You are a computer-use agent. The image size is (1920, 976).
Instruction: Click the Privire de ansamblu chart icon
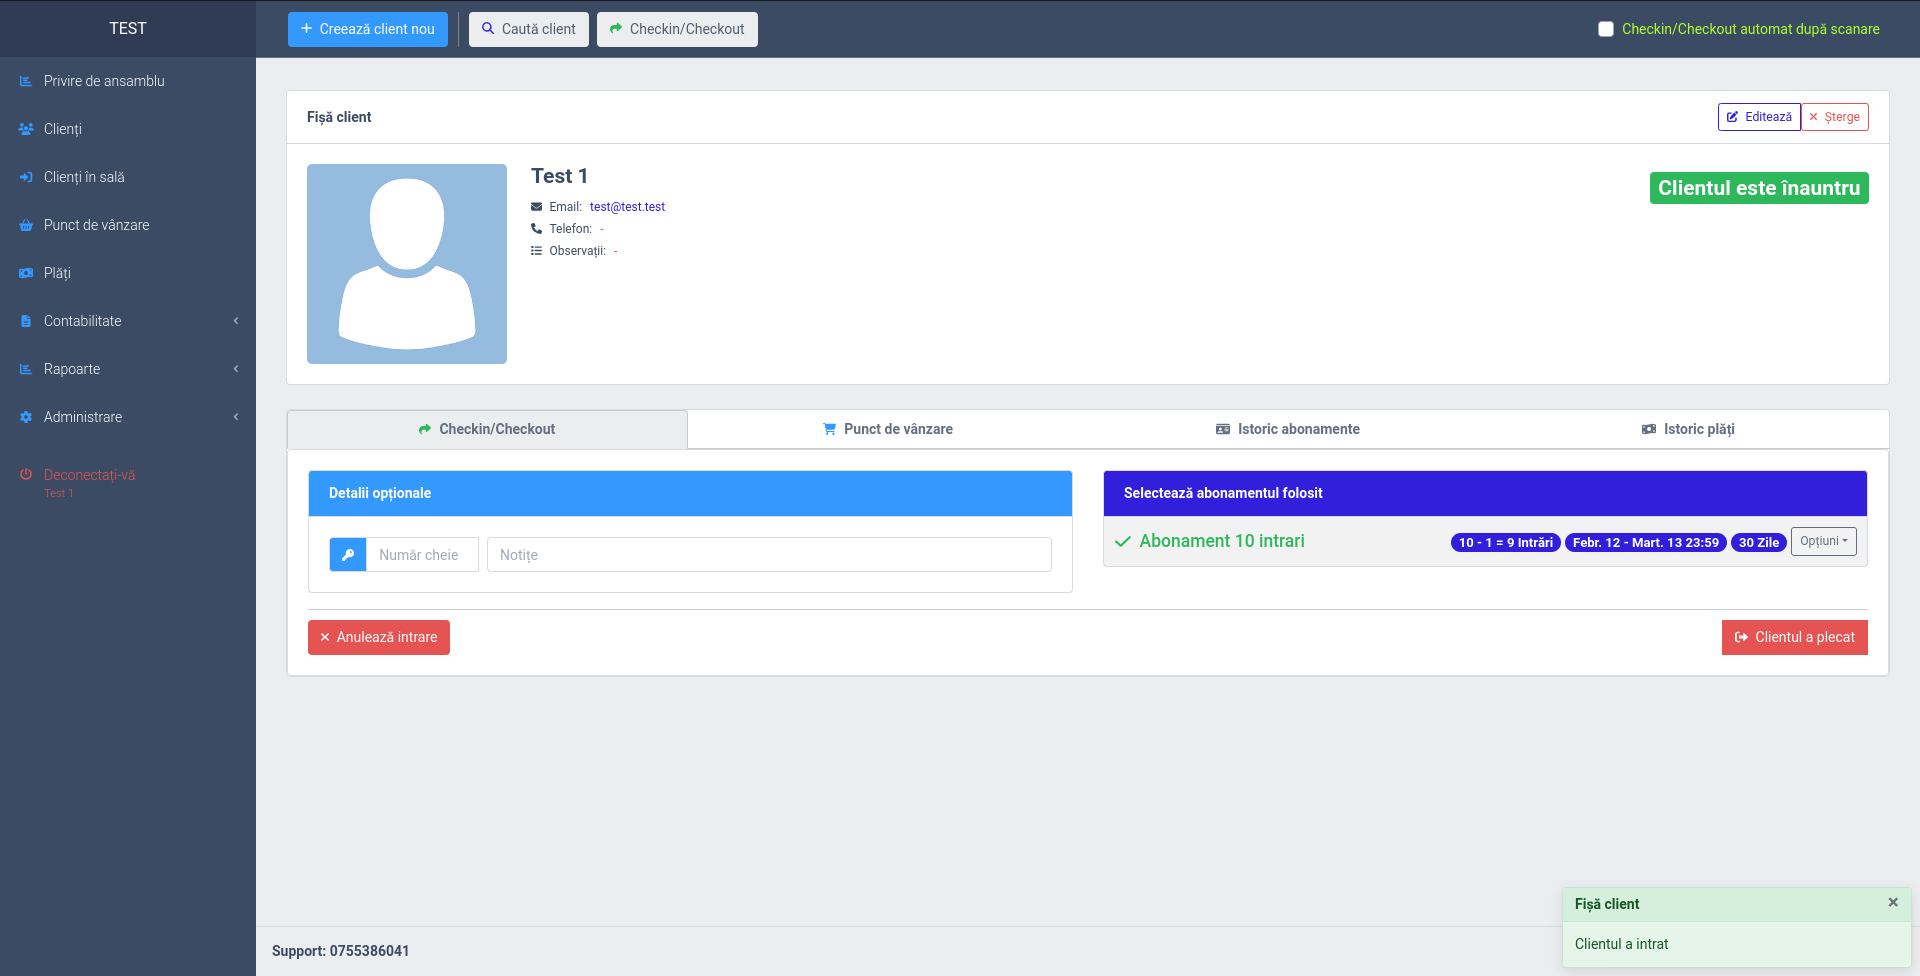click(x=26, y=81)
